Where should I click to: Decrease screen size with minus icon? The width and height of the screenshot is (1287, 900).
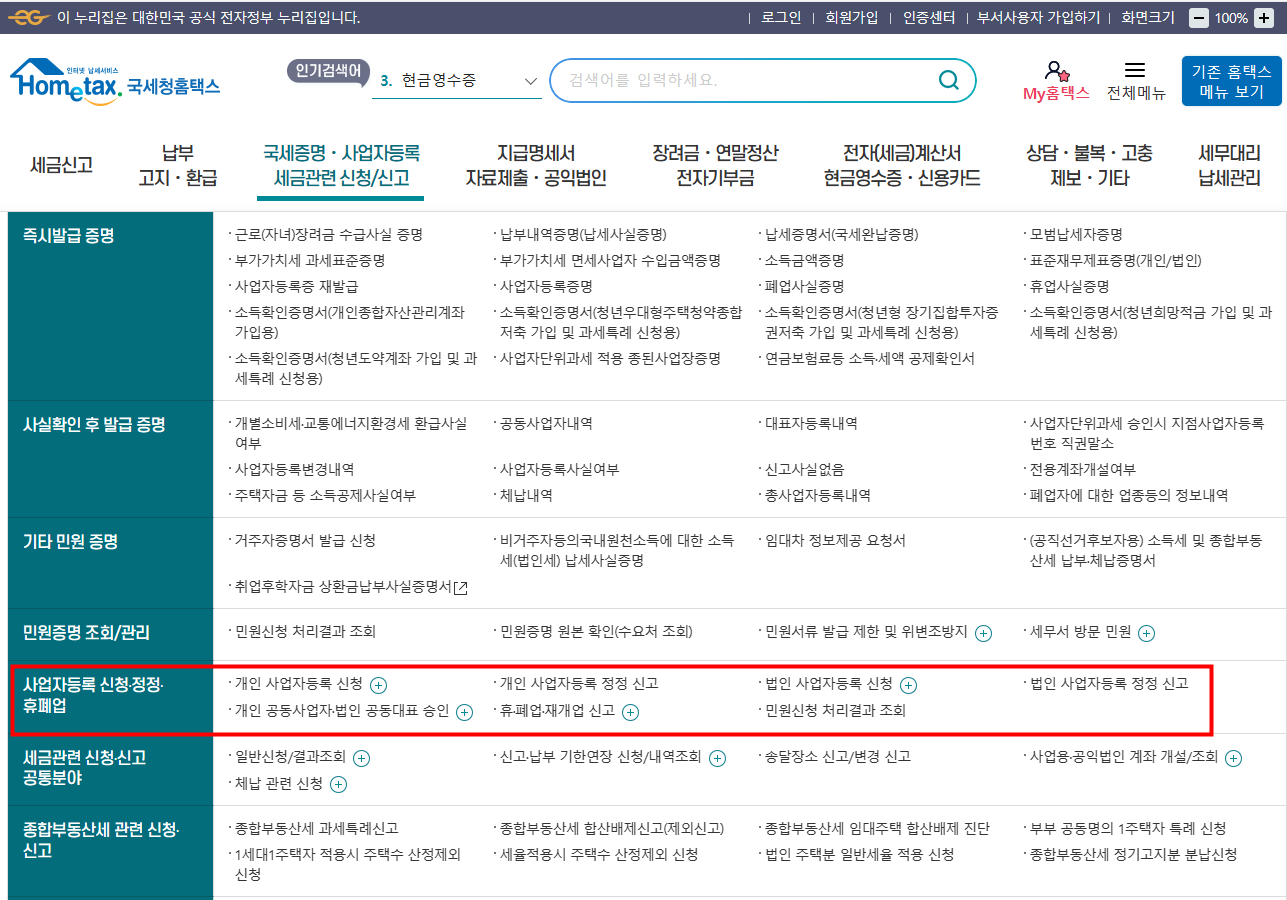point(1199,18)
